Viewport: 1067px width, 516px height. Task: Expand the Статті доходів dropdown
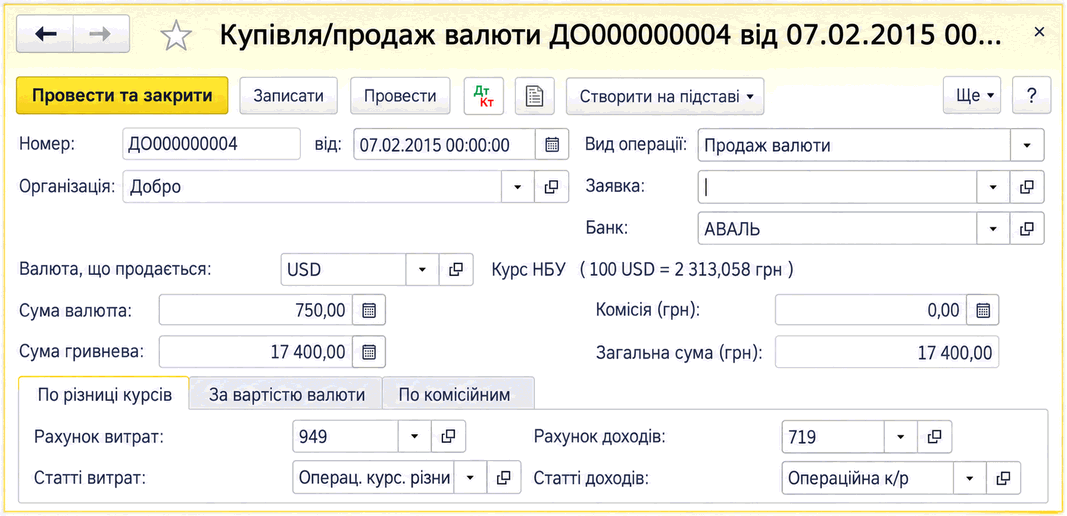pyautogui.click(x=971, y=478)
